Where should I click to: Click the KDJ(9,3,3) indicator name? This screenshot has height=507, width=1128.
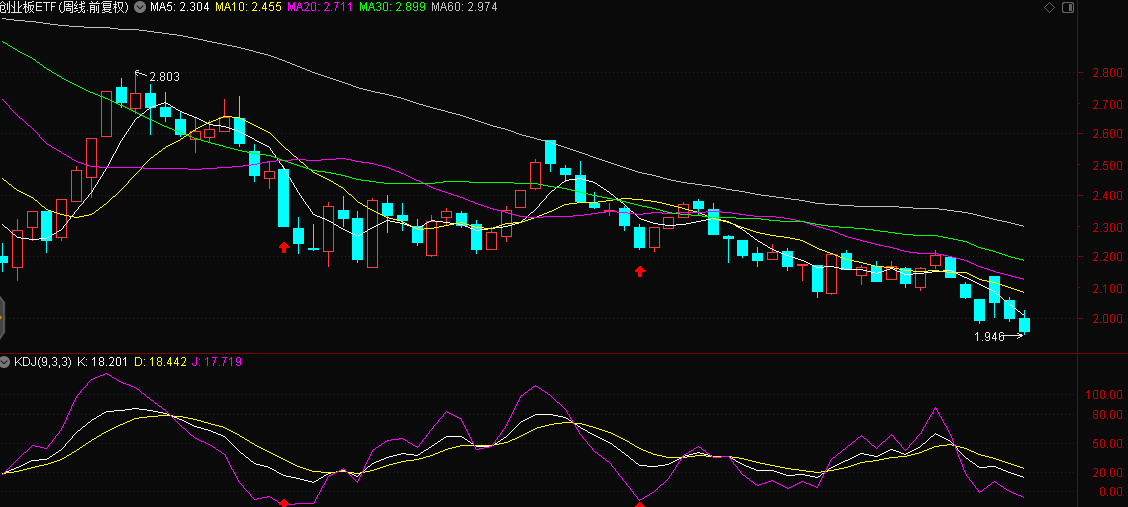[42, 361]
